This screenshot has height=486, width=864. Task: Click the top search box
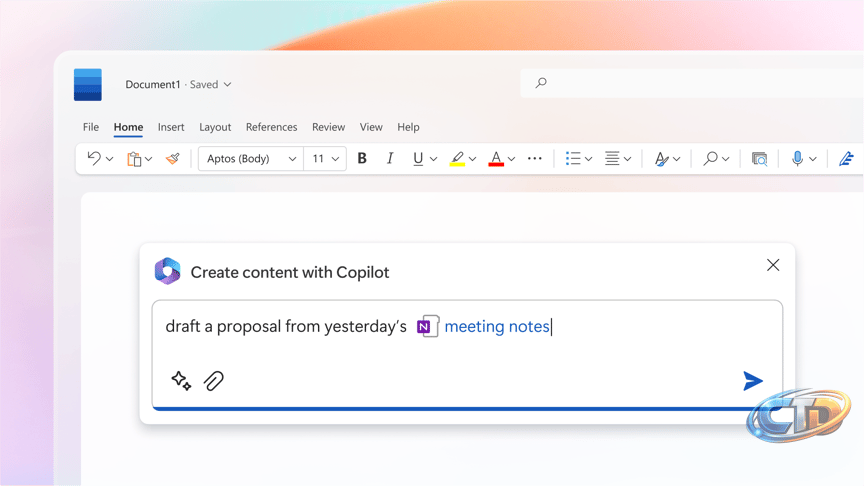pos(692,83)
